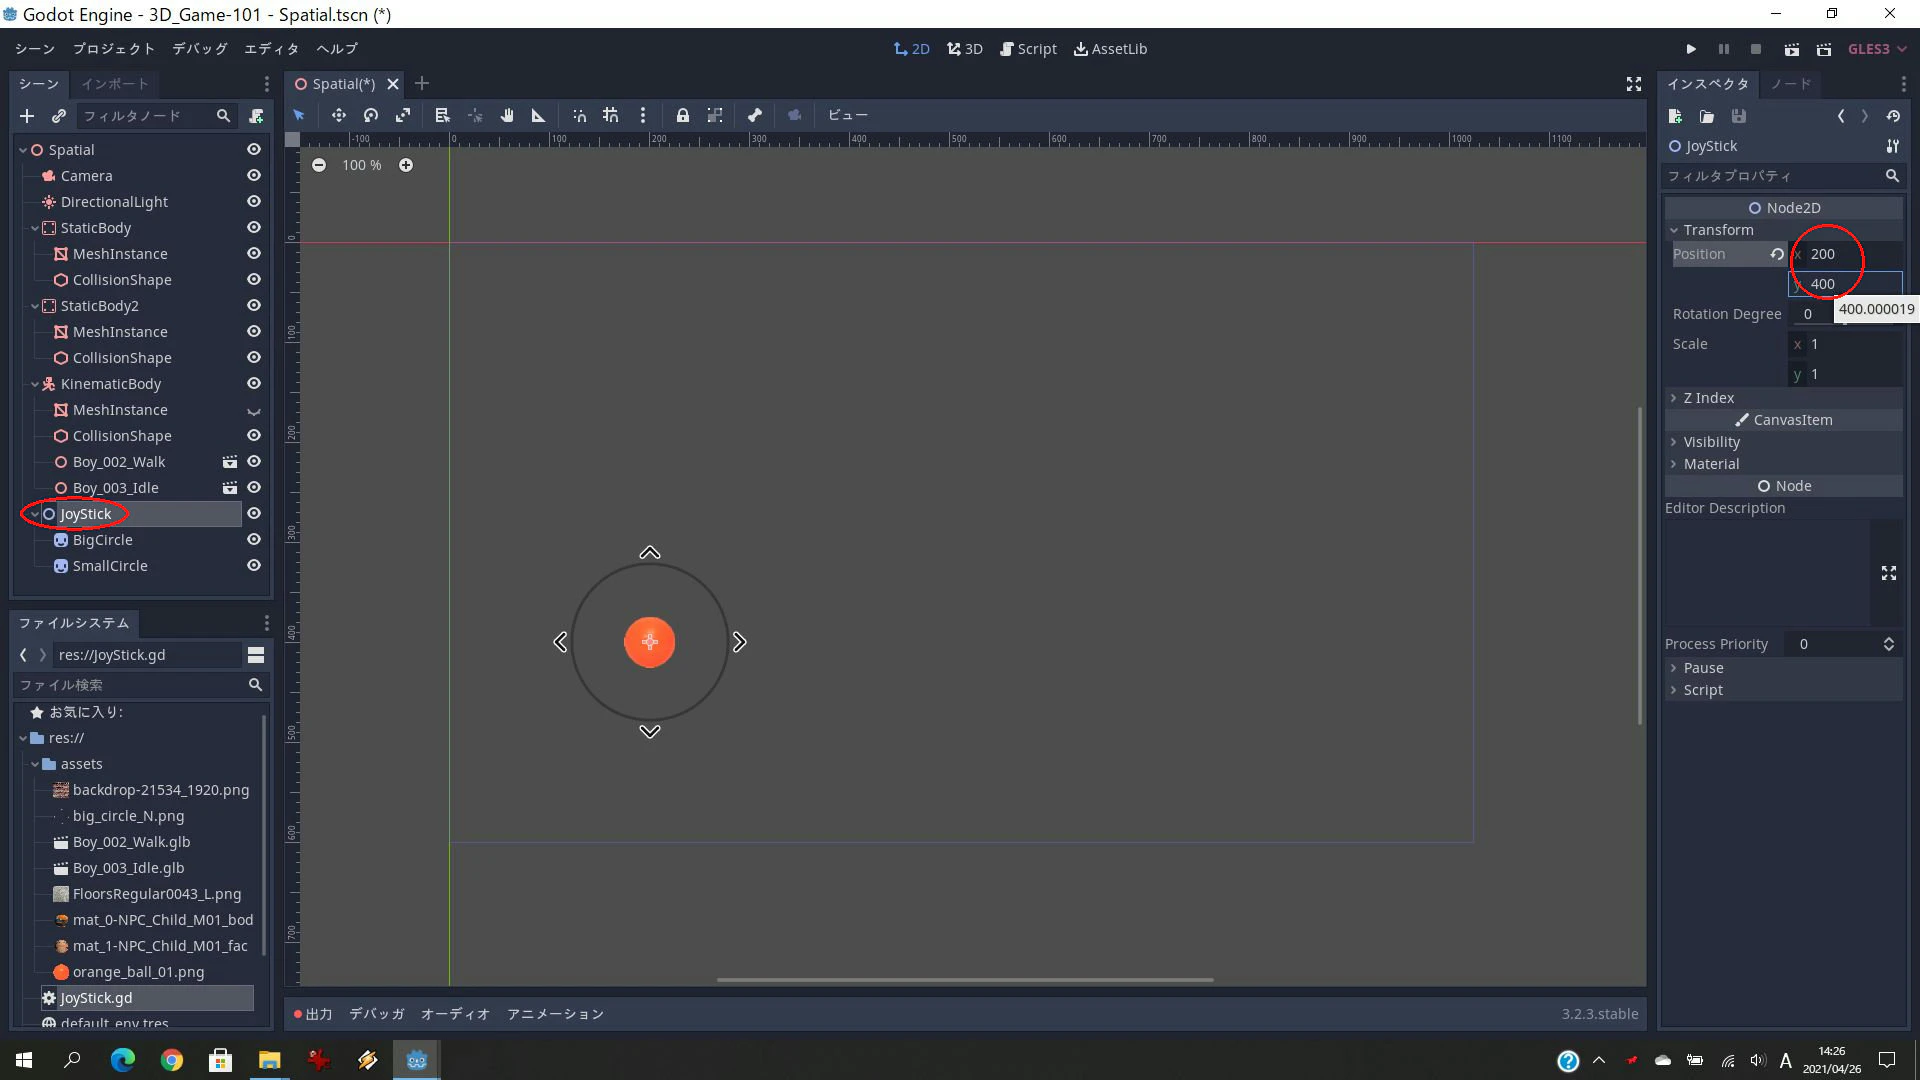This screenshot has width=1920, height=1080.
Task: Hide the StaticBody2 node
Action: [x=254, y=305]
